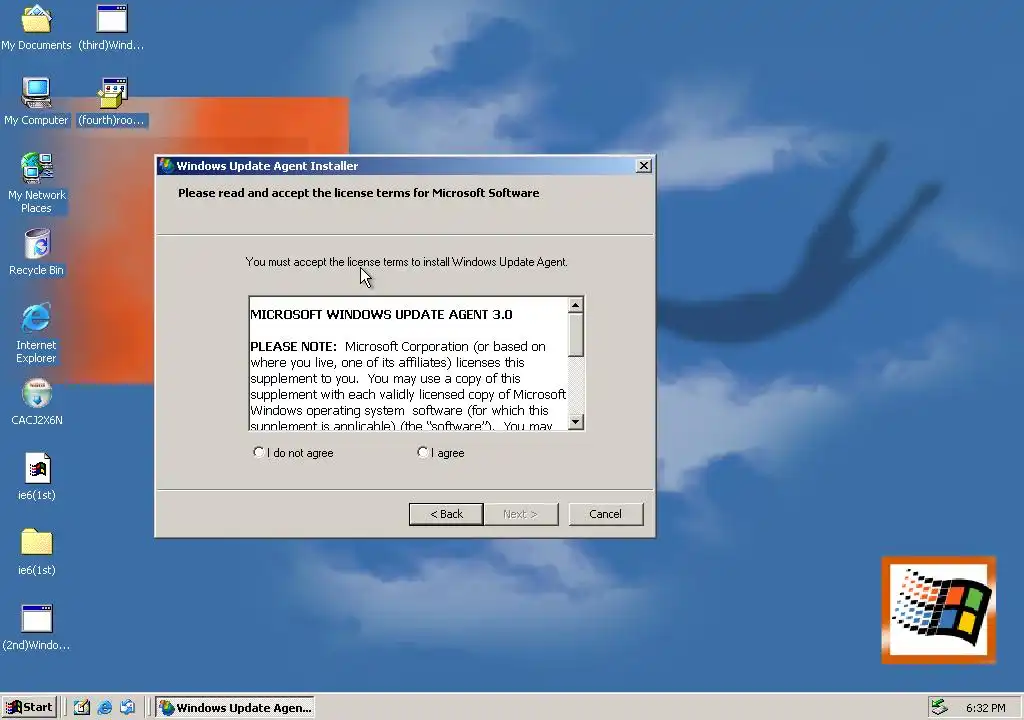This screenshot has width=1024, height=720.
Task: Select My Network Places icon
Action: click(x=37, y=183)
